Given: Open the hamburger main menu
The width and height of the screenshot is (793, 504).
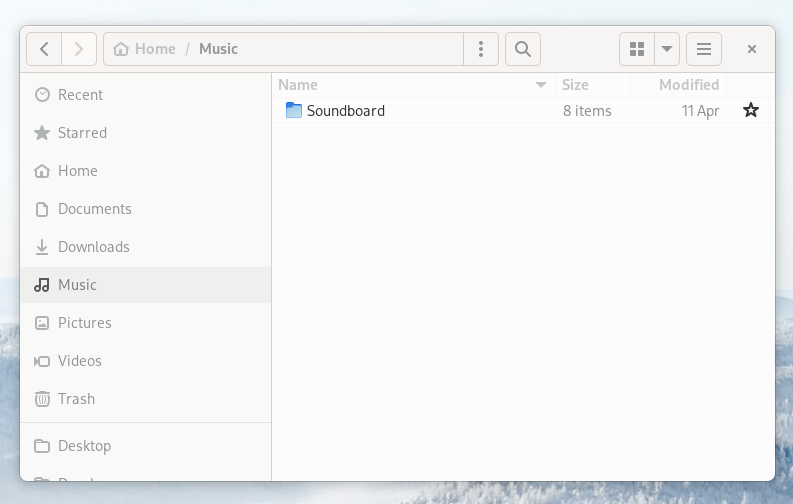Looking at the screenshot, I should (x=704, y=49).
